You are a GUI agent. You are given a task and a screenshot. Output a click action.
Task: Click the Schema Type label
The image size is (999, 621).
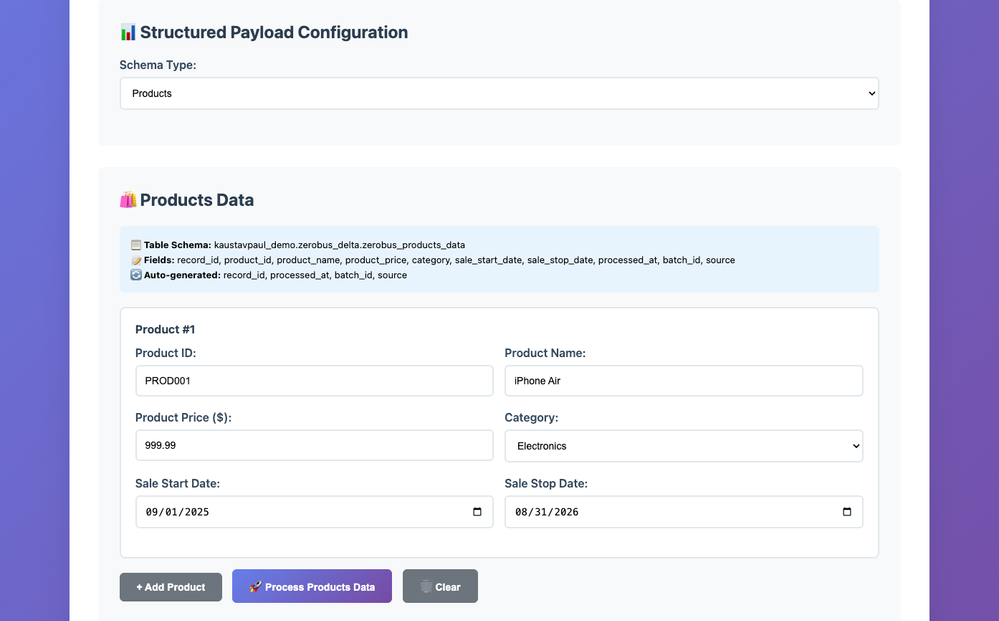click(158, 65)
